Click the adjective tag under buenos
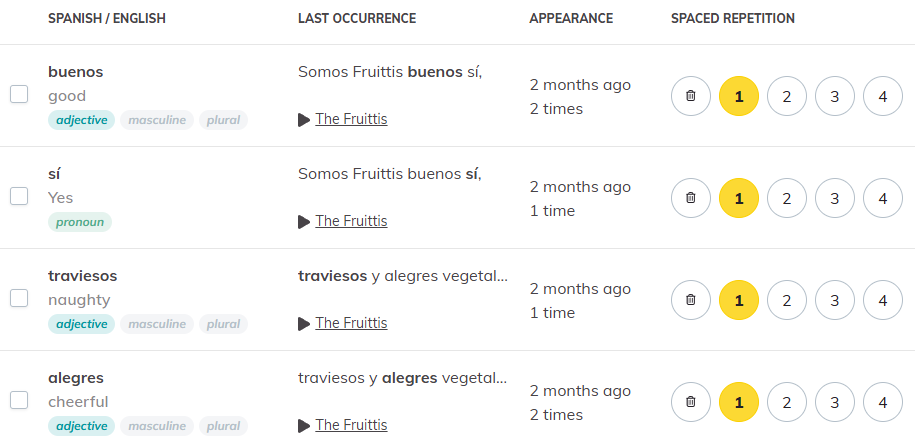Viewport: 915px width, 442px height. 82,120
